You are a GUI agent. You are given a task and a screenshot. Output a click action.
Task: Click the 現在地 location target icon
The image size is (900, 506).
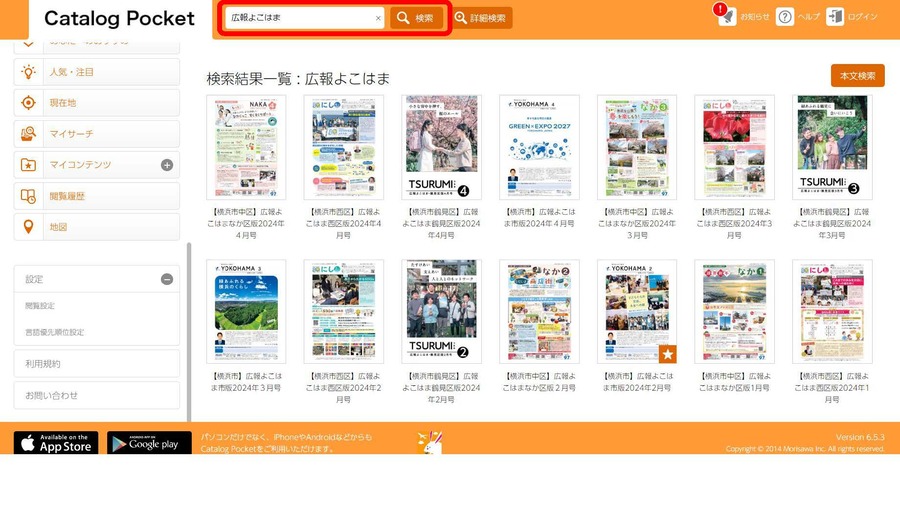tap(29, 103)
